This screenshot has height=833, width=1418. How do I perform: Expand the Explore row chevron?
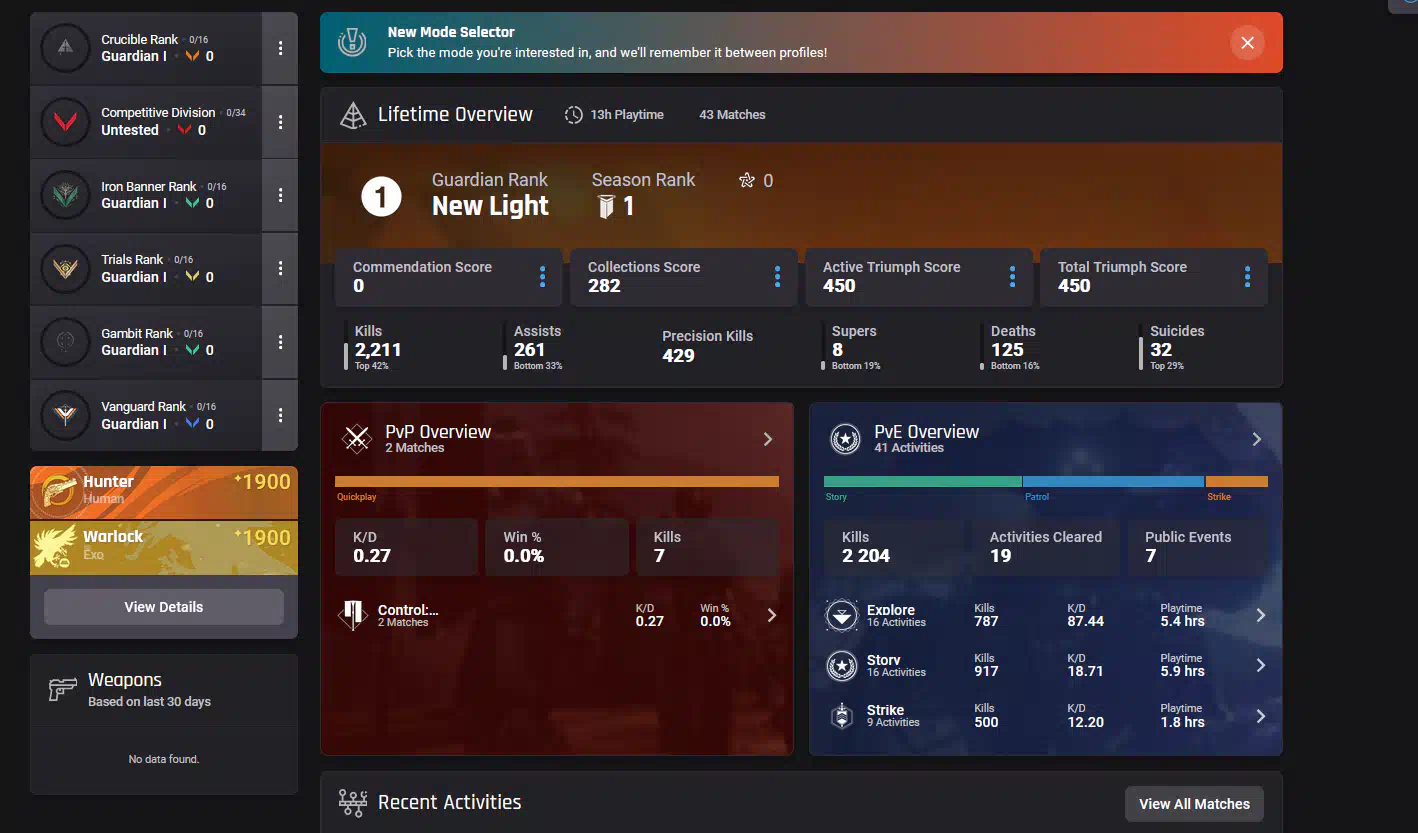pos(1260,615)
